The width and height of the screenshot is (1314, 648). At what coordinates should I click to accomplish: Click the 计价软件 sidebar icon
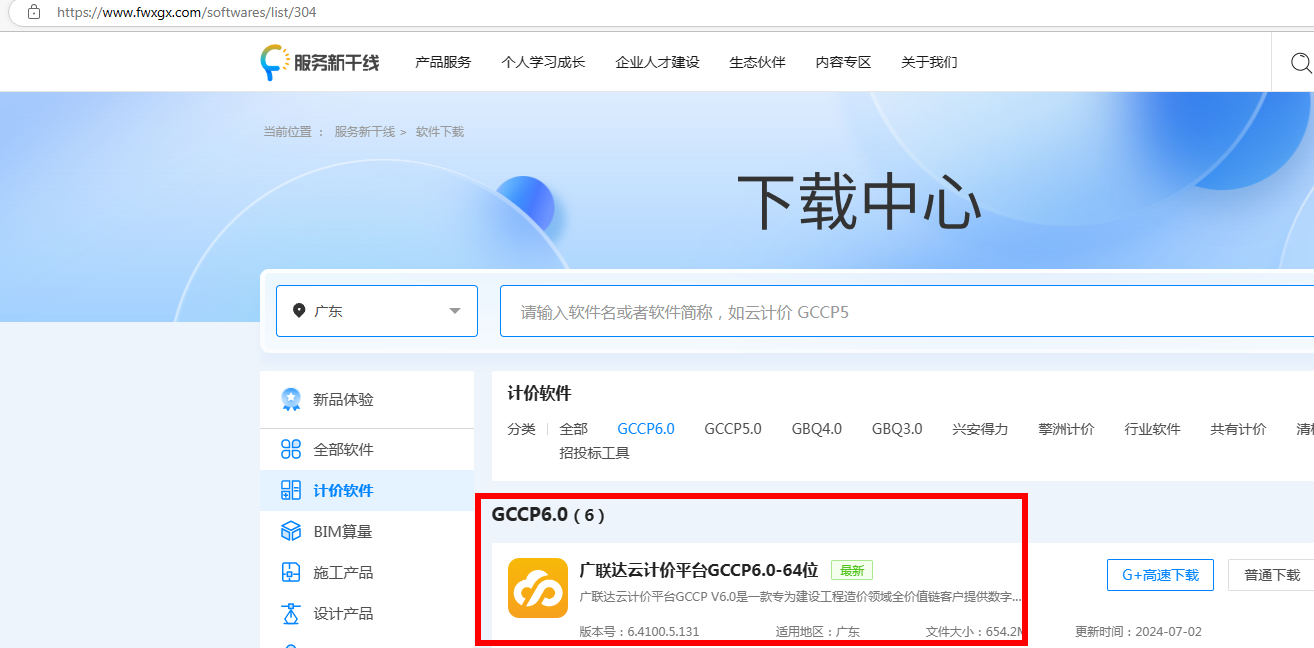(291, 490)
